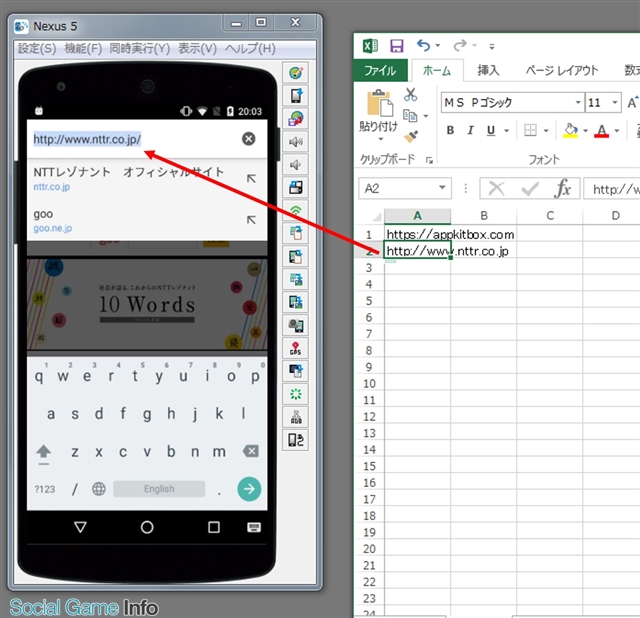This screenshot has height=618, width=640.
Task: Open the font size 11 dropdown
Action: coord(615,102)
